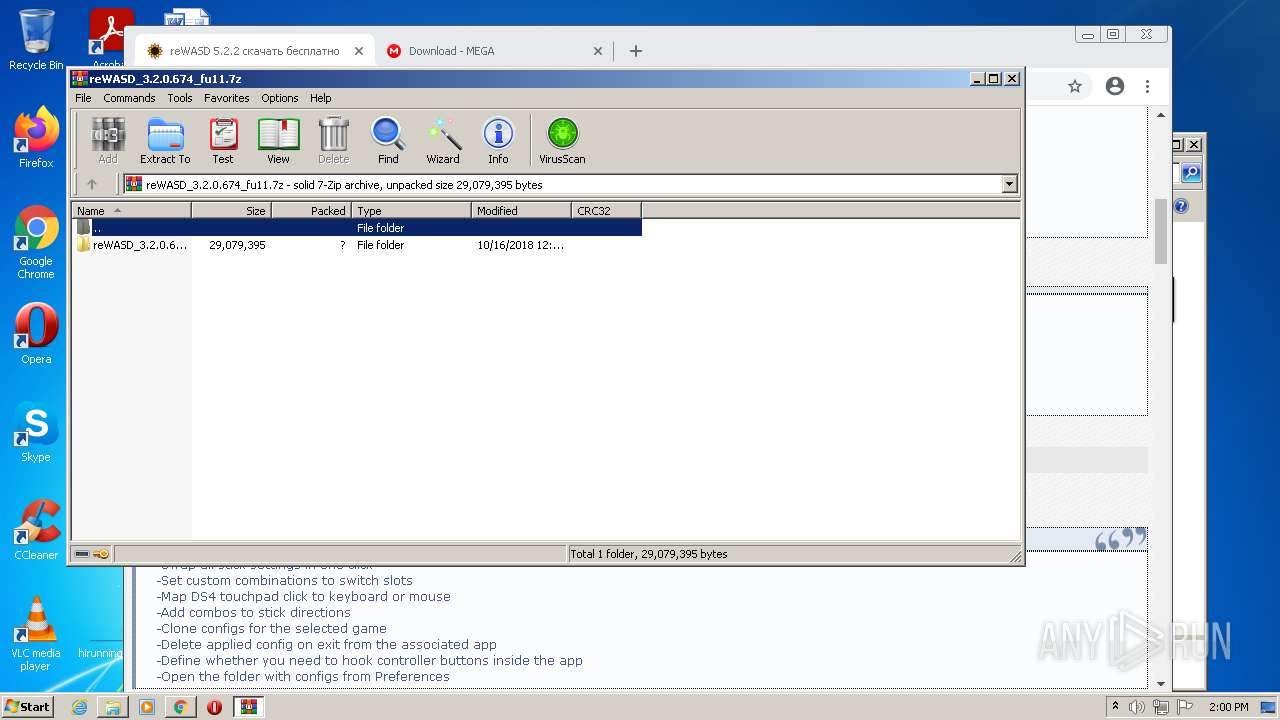The height and width of the screenshot is (720, 1280).
Task: Open Windows Explorer taskbar icon
Action: coord(113,707)
